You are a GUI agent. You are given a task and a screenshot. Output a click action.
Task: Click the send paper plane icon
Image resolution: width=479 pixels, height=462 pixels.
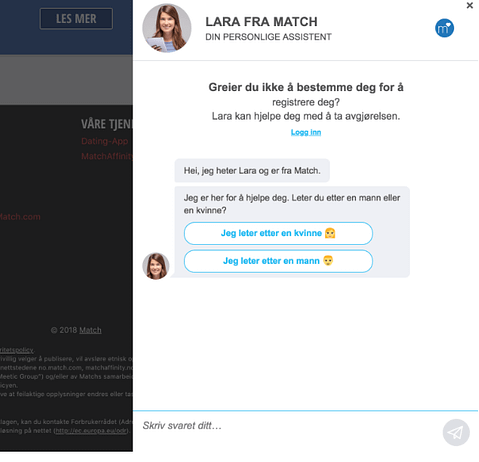click(x=456, y=432)
